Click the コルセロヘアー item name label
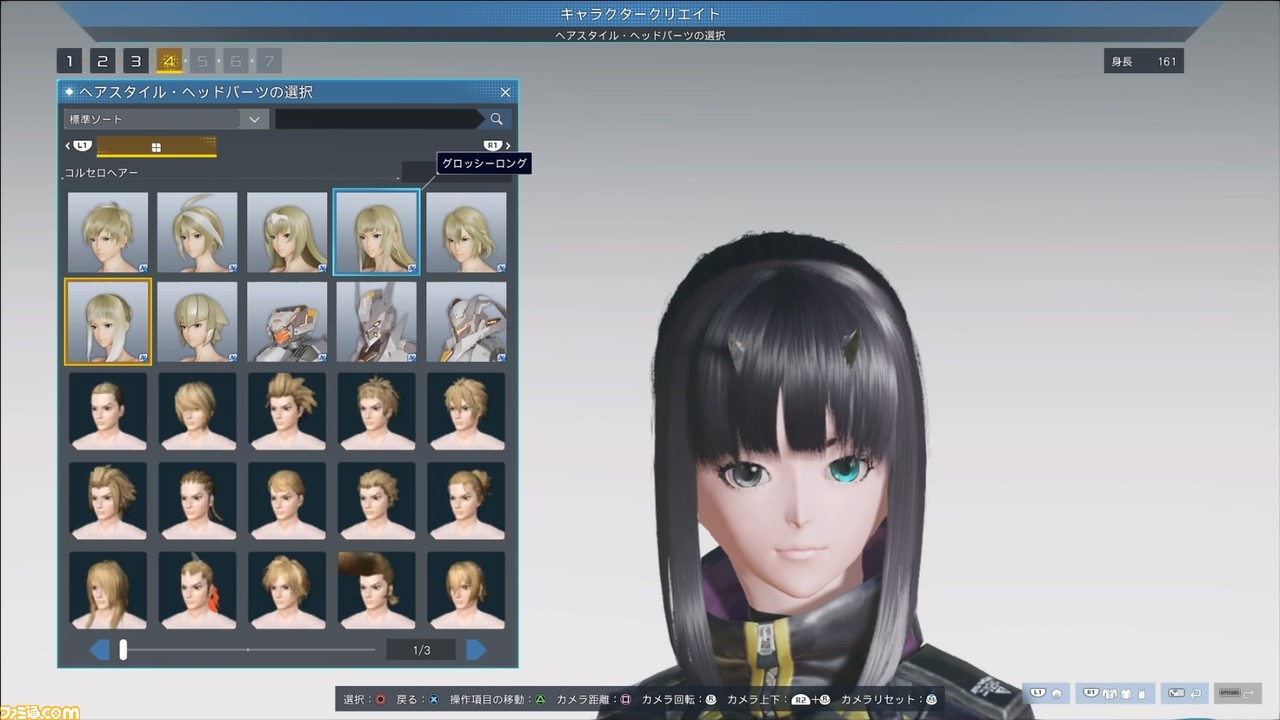The image size is (1280, 720). (x=102, y=173)
